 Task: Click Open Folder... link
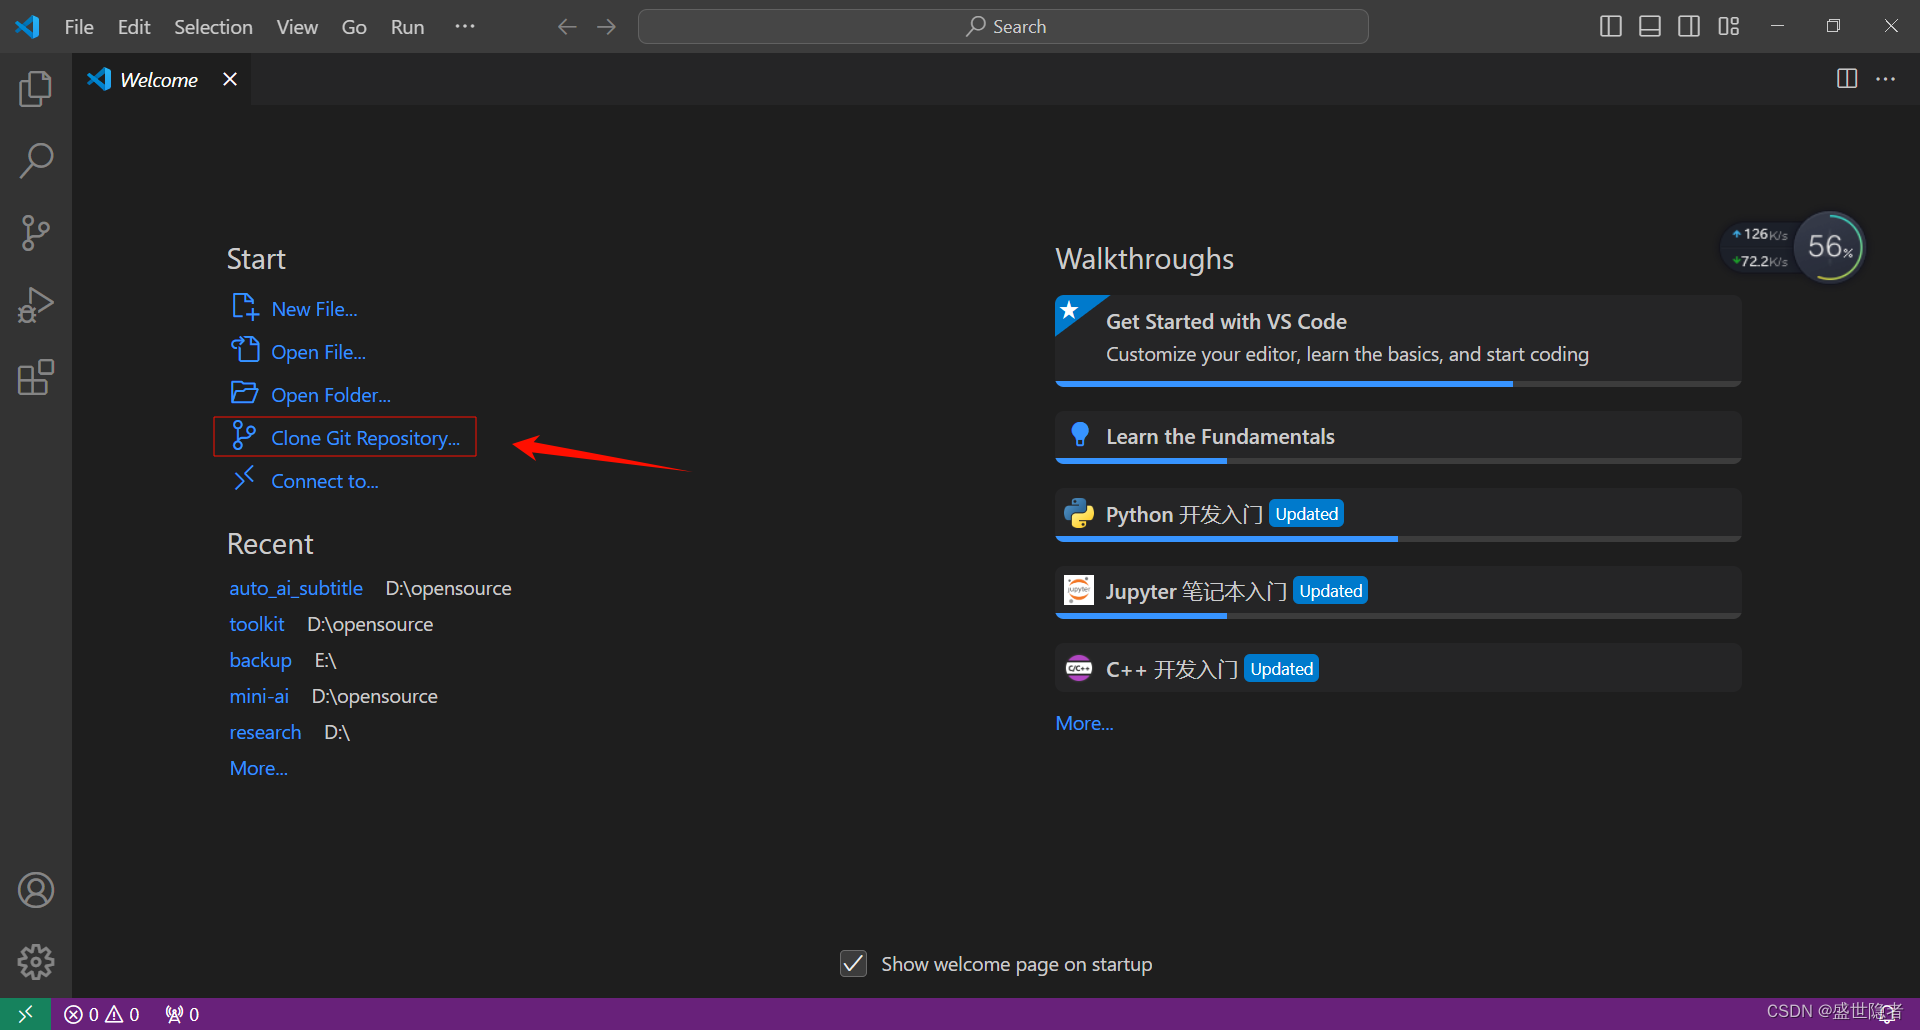[331, 395]
